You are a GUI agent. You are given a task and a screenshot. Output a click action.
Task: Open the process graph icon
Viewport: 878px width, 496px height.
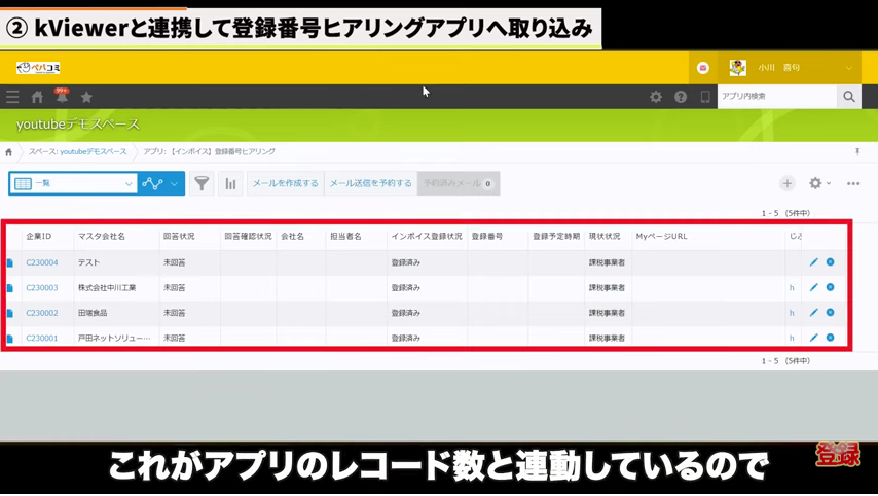click(152, 183)
